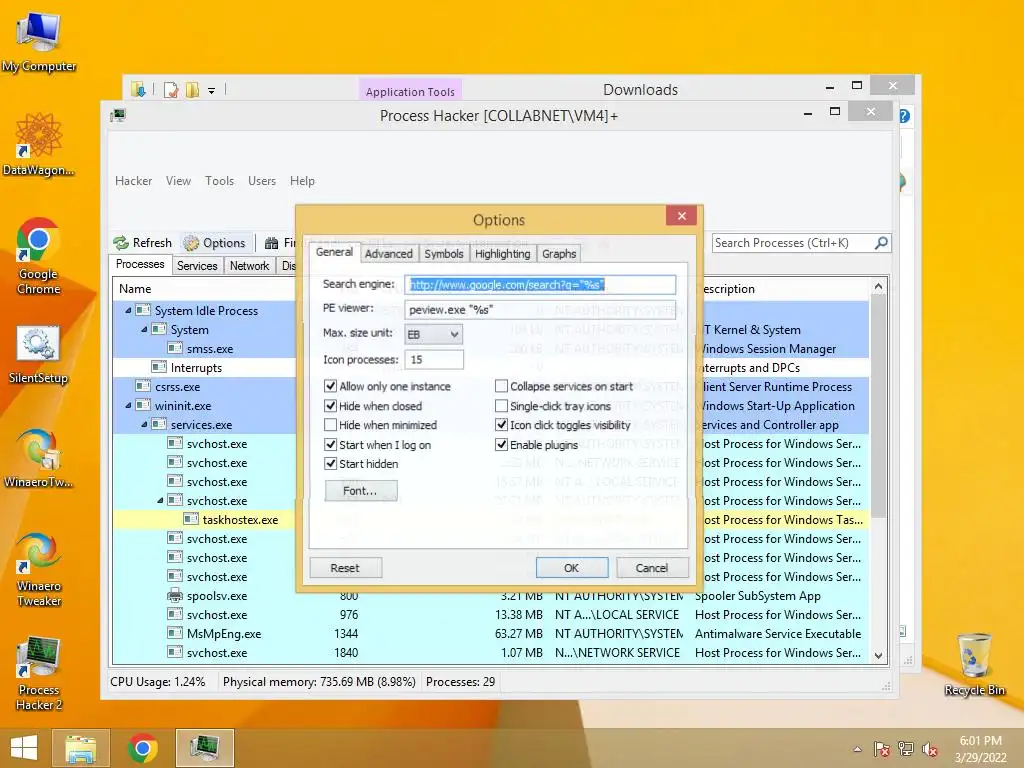
Task: Click the Cancel button
Action: point(652,568)
